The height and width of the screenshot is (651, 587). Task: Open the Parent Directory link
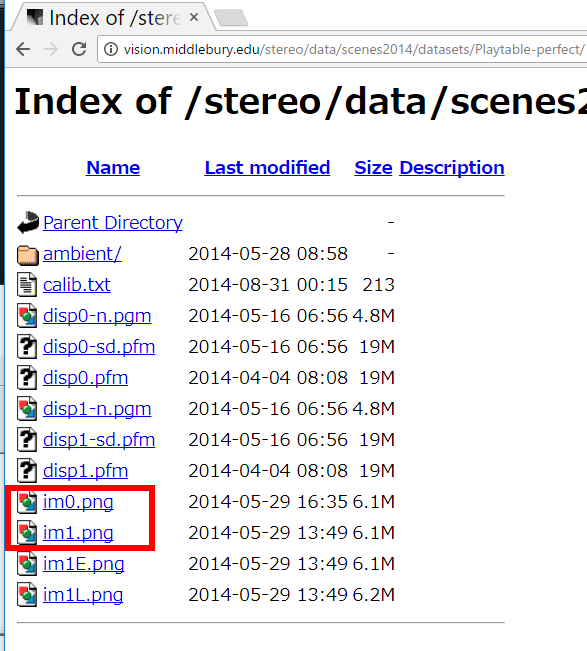coord(113,223)
